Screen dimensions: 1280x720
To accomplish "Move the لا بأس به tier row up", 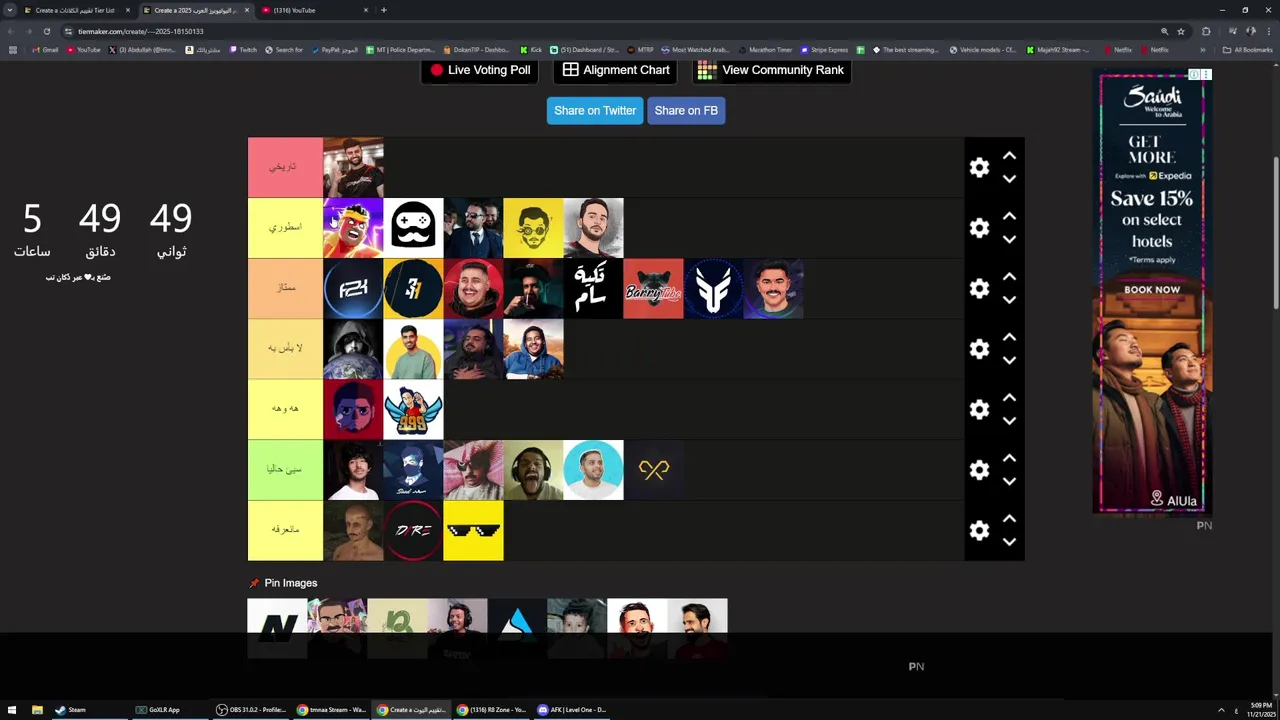I will (x=1009, y=337).
